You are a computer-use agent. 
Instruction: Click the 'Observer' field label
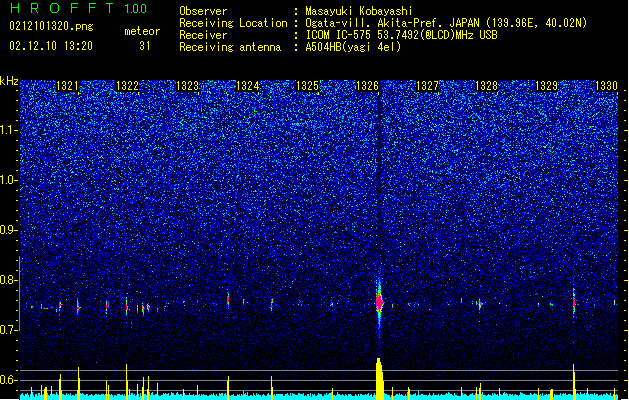(203, 11)
